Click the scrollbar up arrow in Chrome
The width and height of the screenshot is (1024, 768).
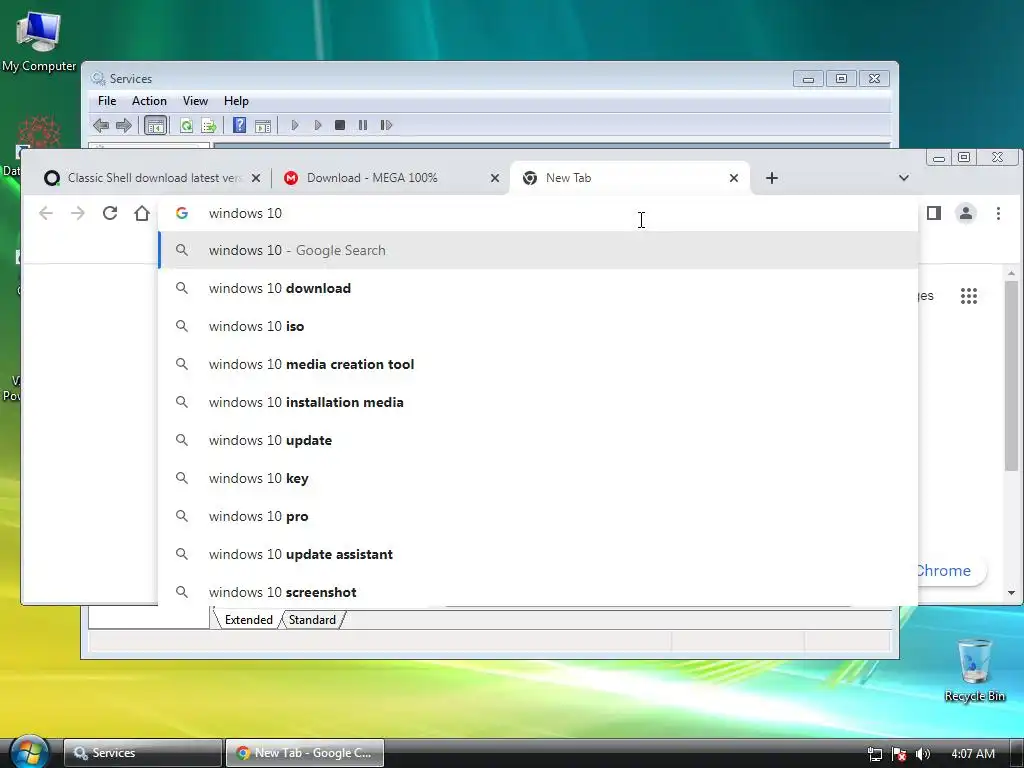pos(1011,273)
